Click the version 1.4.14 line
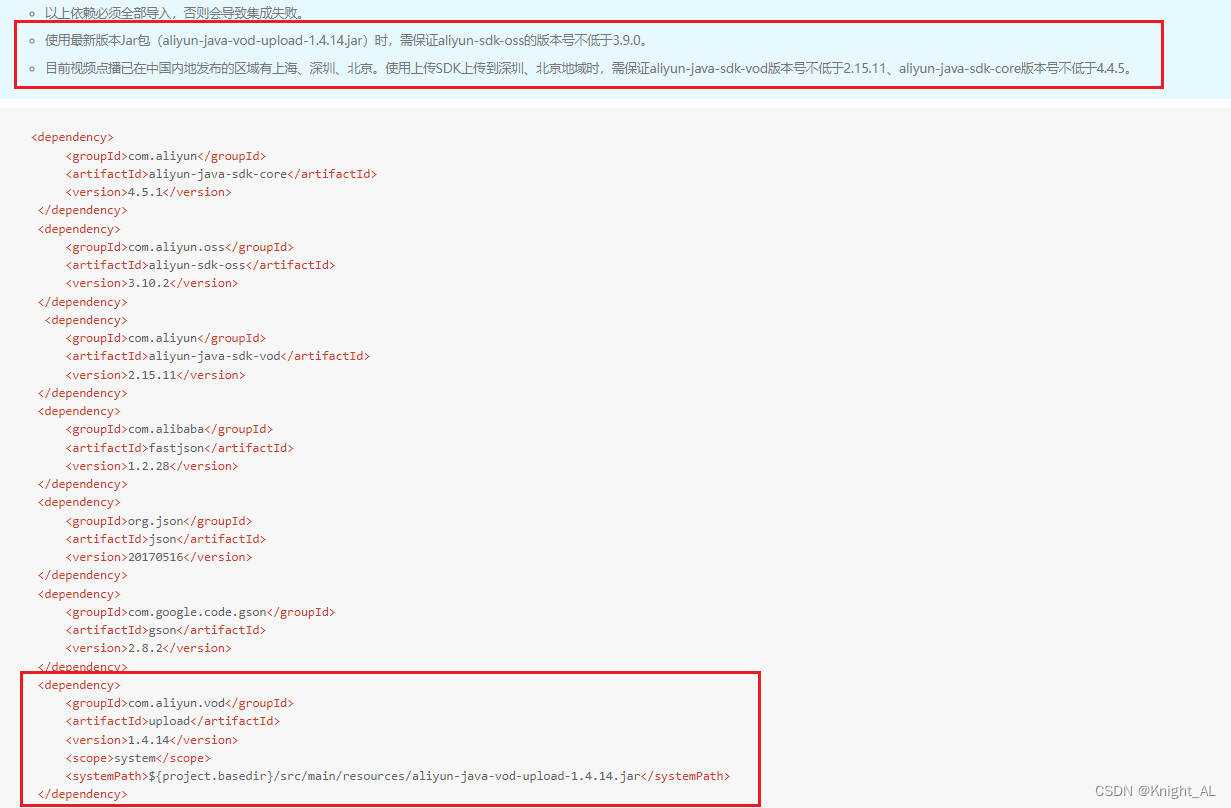Screen dimensions: 1231x808 coord(152,740)
